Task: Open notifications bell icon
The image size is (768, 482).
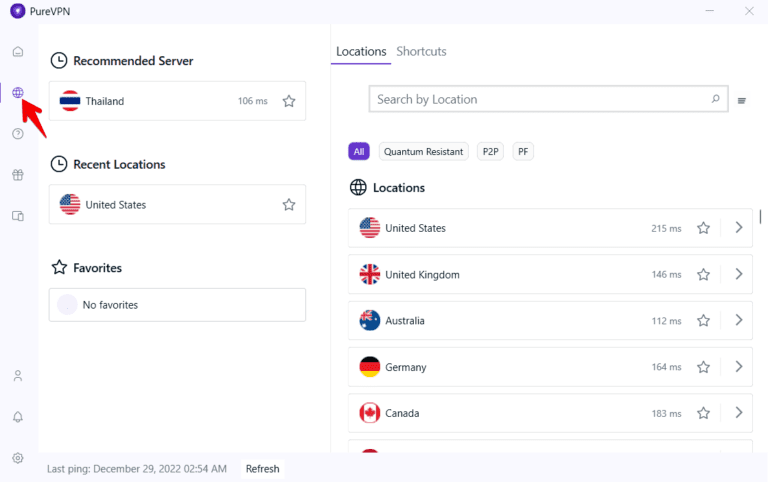Action: (18, 417)
